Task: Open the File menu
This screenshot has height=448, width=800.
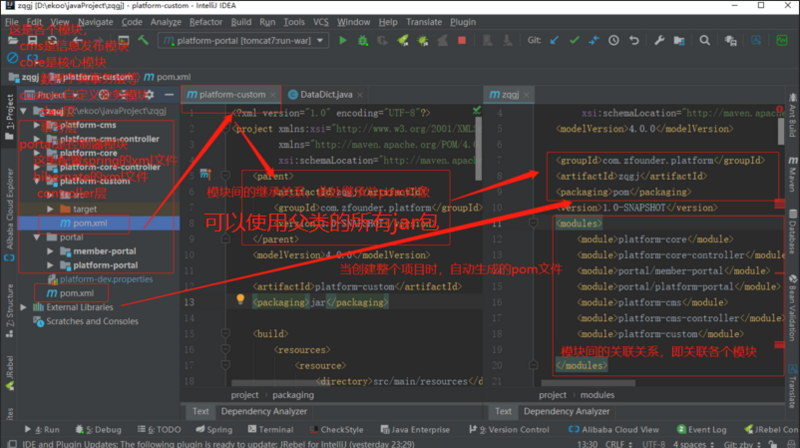Action: click(x=12, y=22)
